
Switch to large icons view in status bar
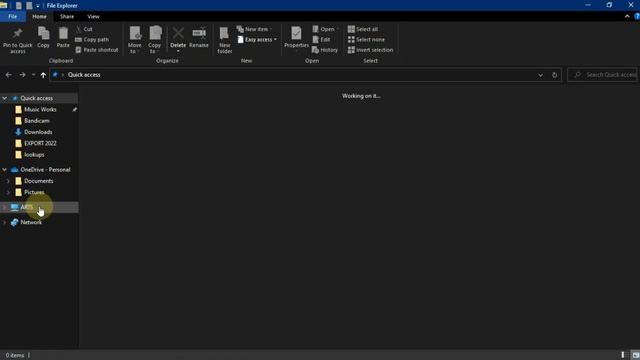[636, 355]
